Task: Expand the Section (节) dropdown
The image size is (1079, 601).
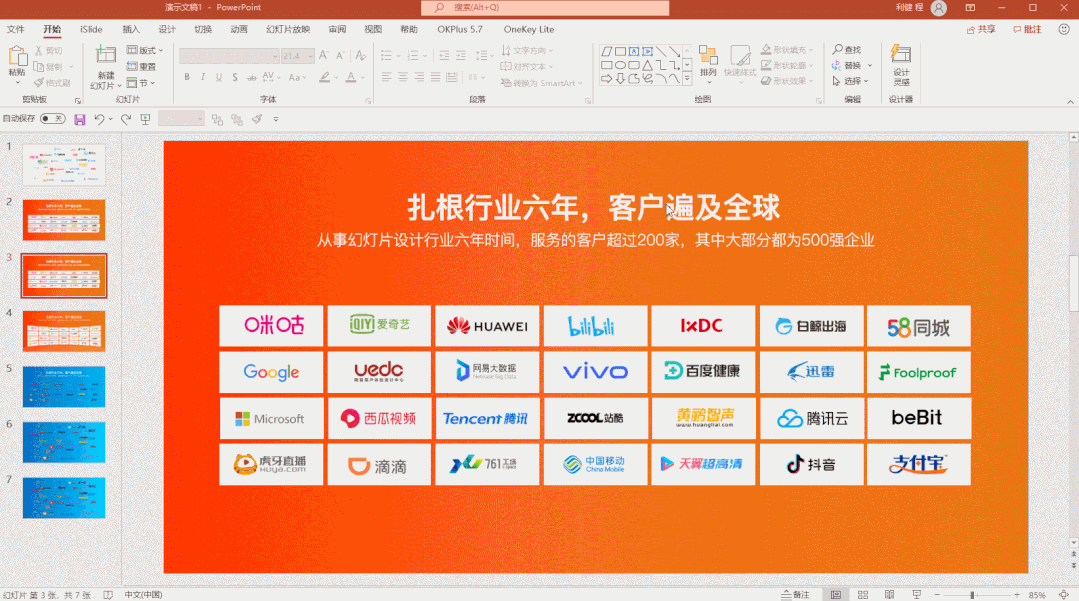Action: pyautogui.click(x=141, y=83)
